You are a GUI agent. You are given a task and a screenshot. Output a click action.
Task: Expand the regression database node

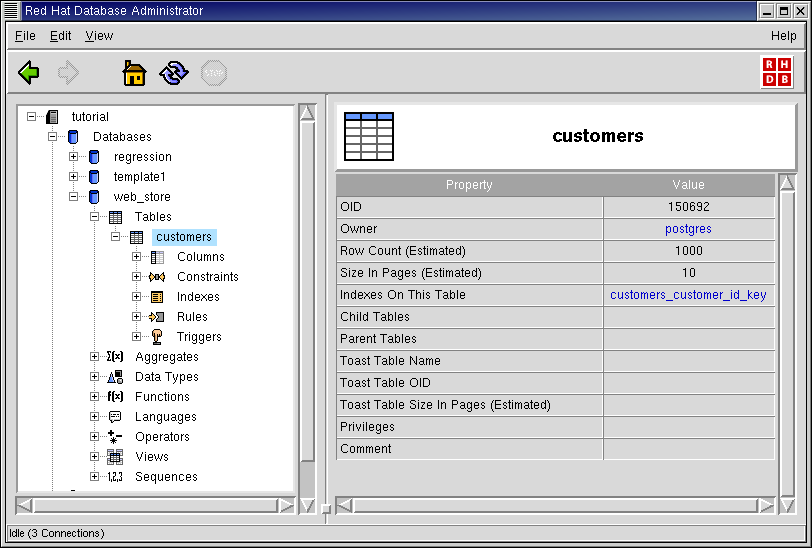pos(73,156)
